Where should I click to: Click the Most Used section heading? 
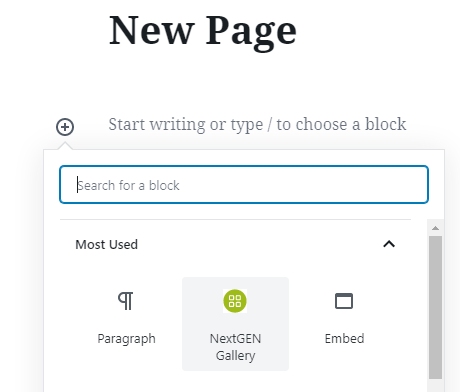pyautogui.click(x=106, y=244)
